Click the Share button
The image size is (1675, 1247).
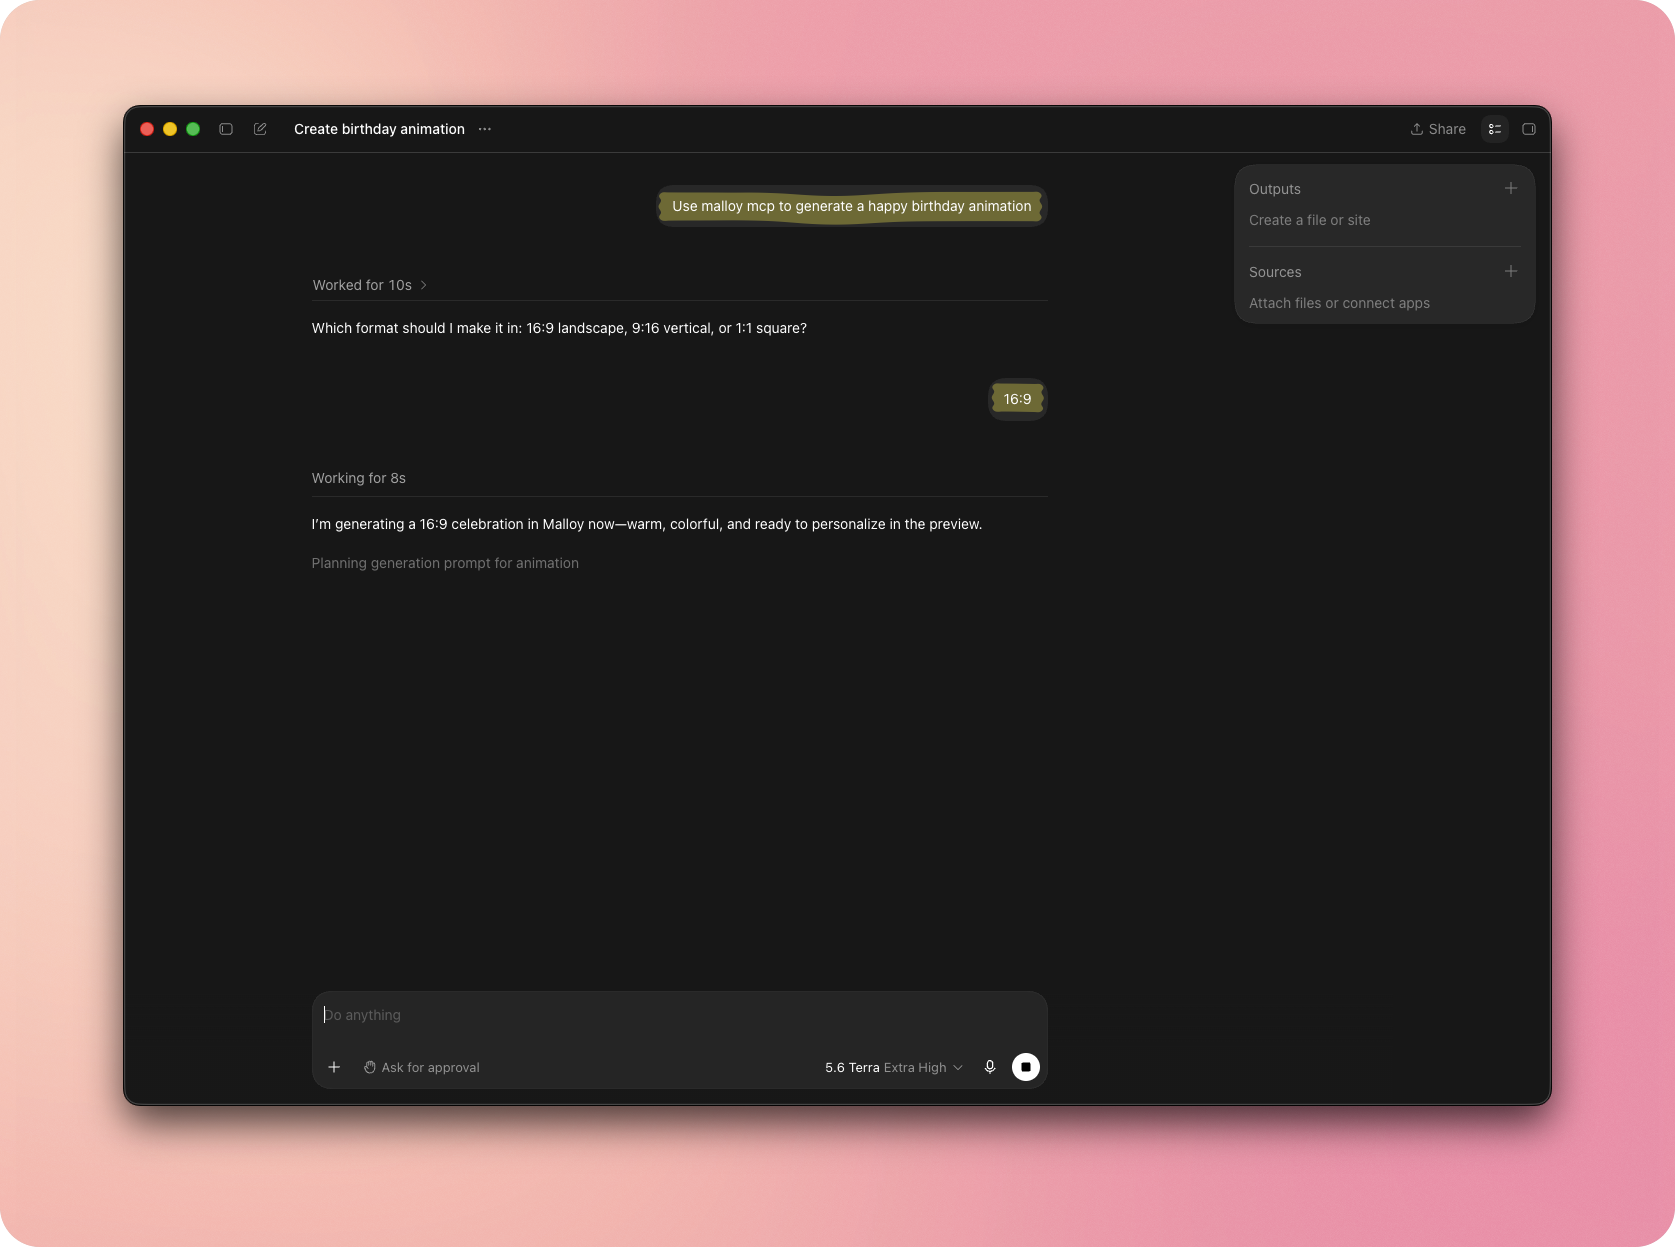pos(1438,129)
